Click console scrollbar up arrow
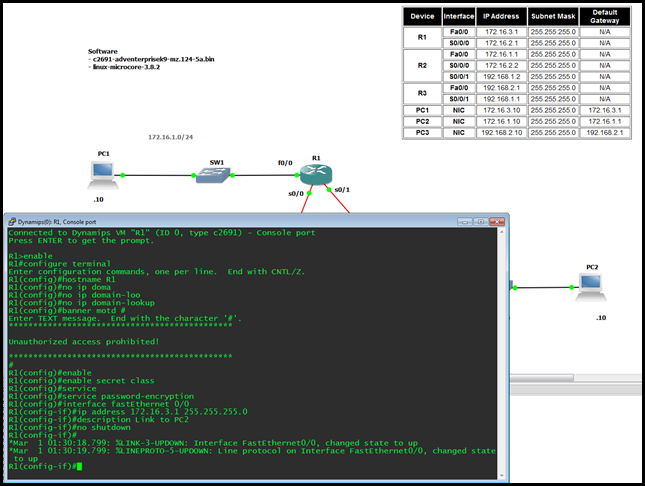Viewport: 645px width, 486px height. click(x=501, y=232)
